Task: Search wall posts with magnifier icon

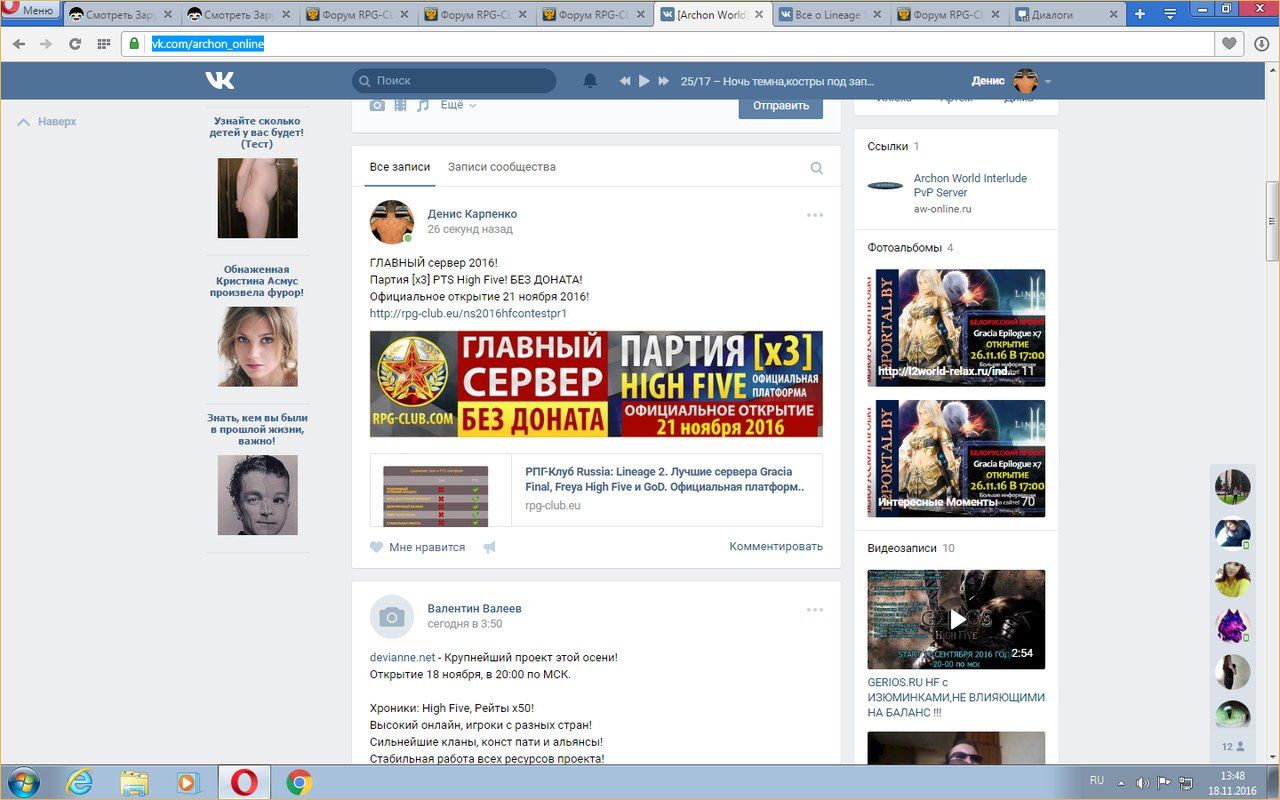Action: tap(817, 168)
